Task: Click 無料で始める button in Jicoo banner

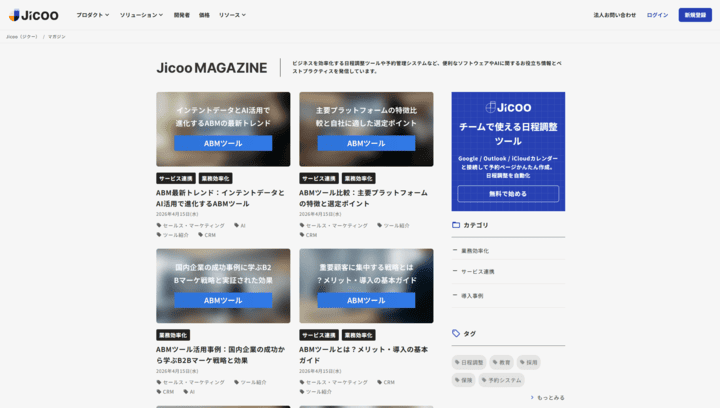Action: (x=508, y=194)
